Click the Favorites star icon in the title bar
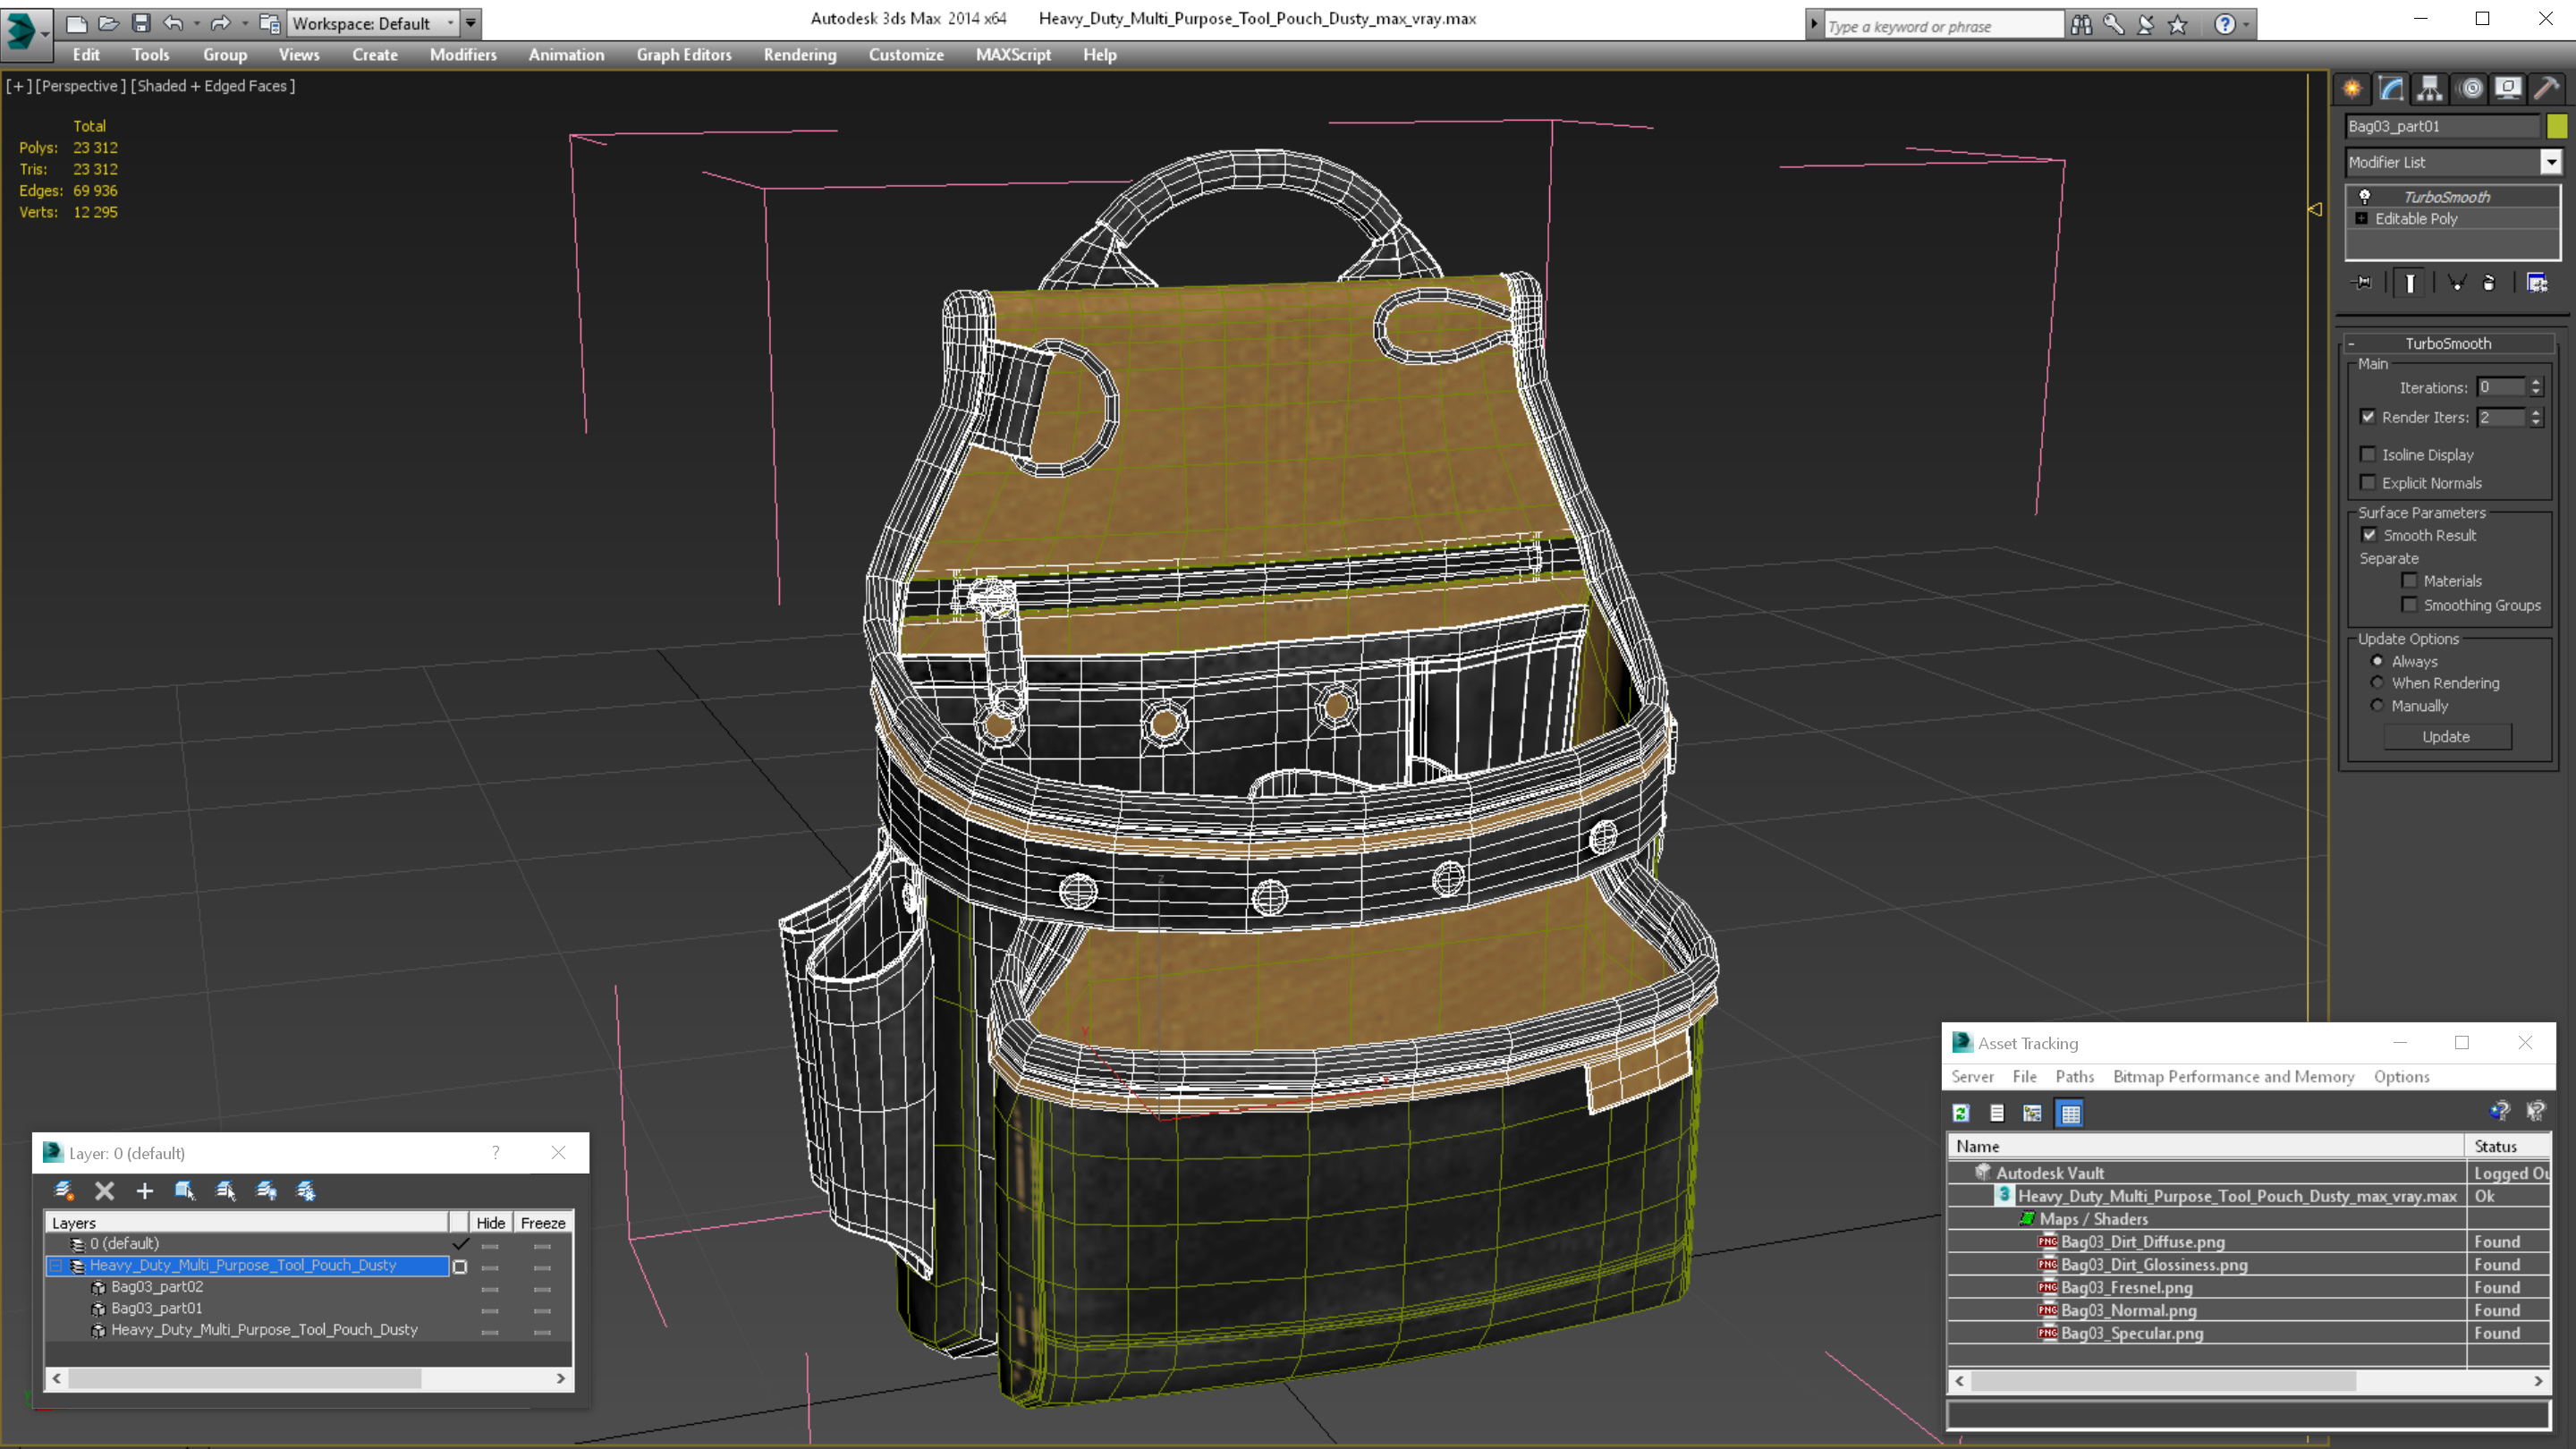This screenshot has width=2576, height=1449. [2178, 24]
